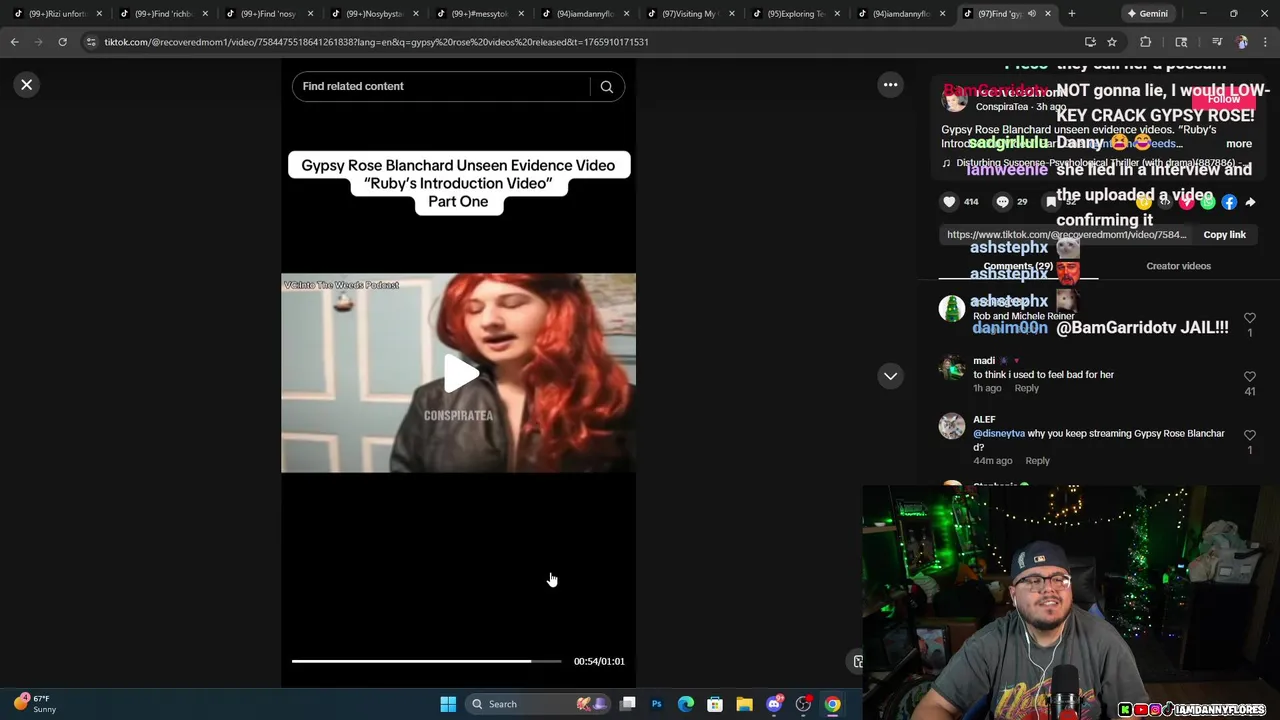The image size is (1280, 720).
Task: Open the browser extensions puzzle icon
Action: point(1146,42)
